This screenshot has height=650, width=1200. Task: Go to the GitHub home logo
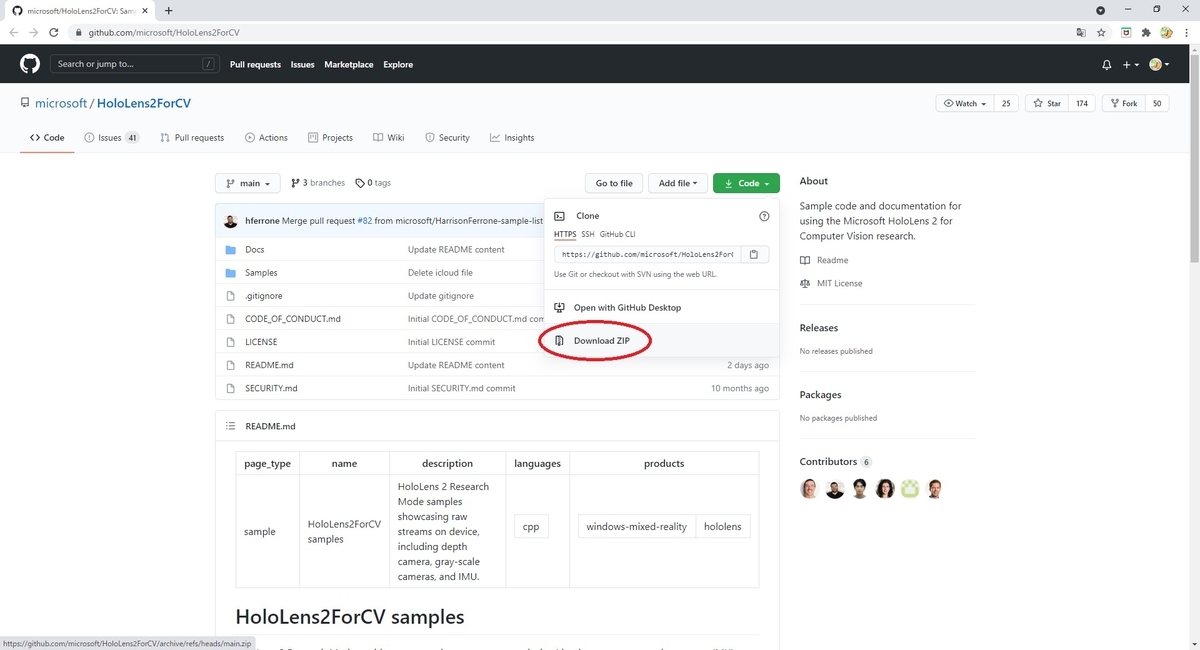pos(30,64)
